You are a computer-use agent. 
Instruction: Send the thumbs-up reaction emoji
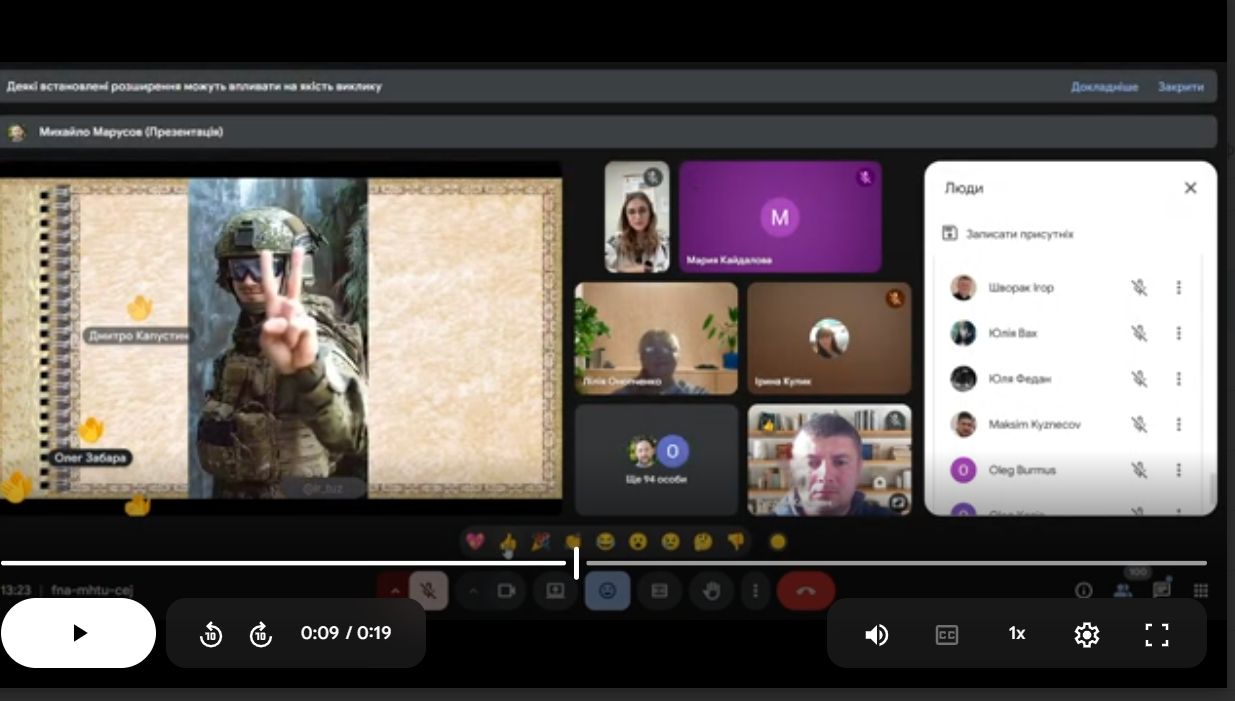pyautogui.click(x=508, y=542)
